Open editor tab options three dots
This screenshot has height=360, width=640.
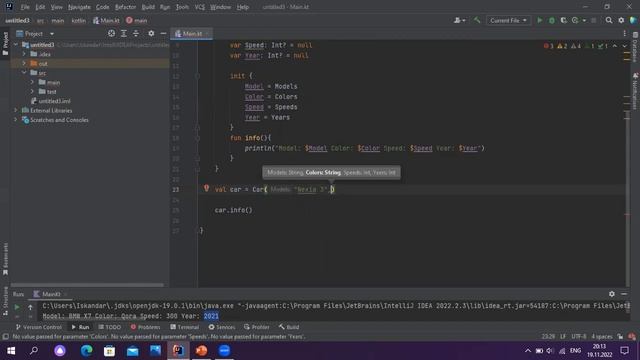click(624, 33)
